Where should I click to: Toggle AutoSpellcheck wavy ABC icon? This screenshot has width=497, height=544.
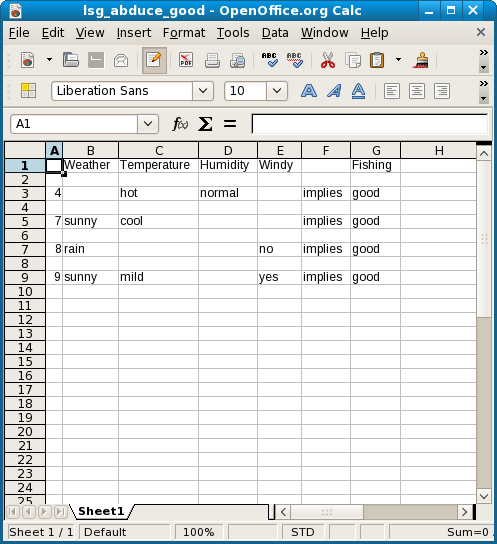pos(294,60)
